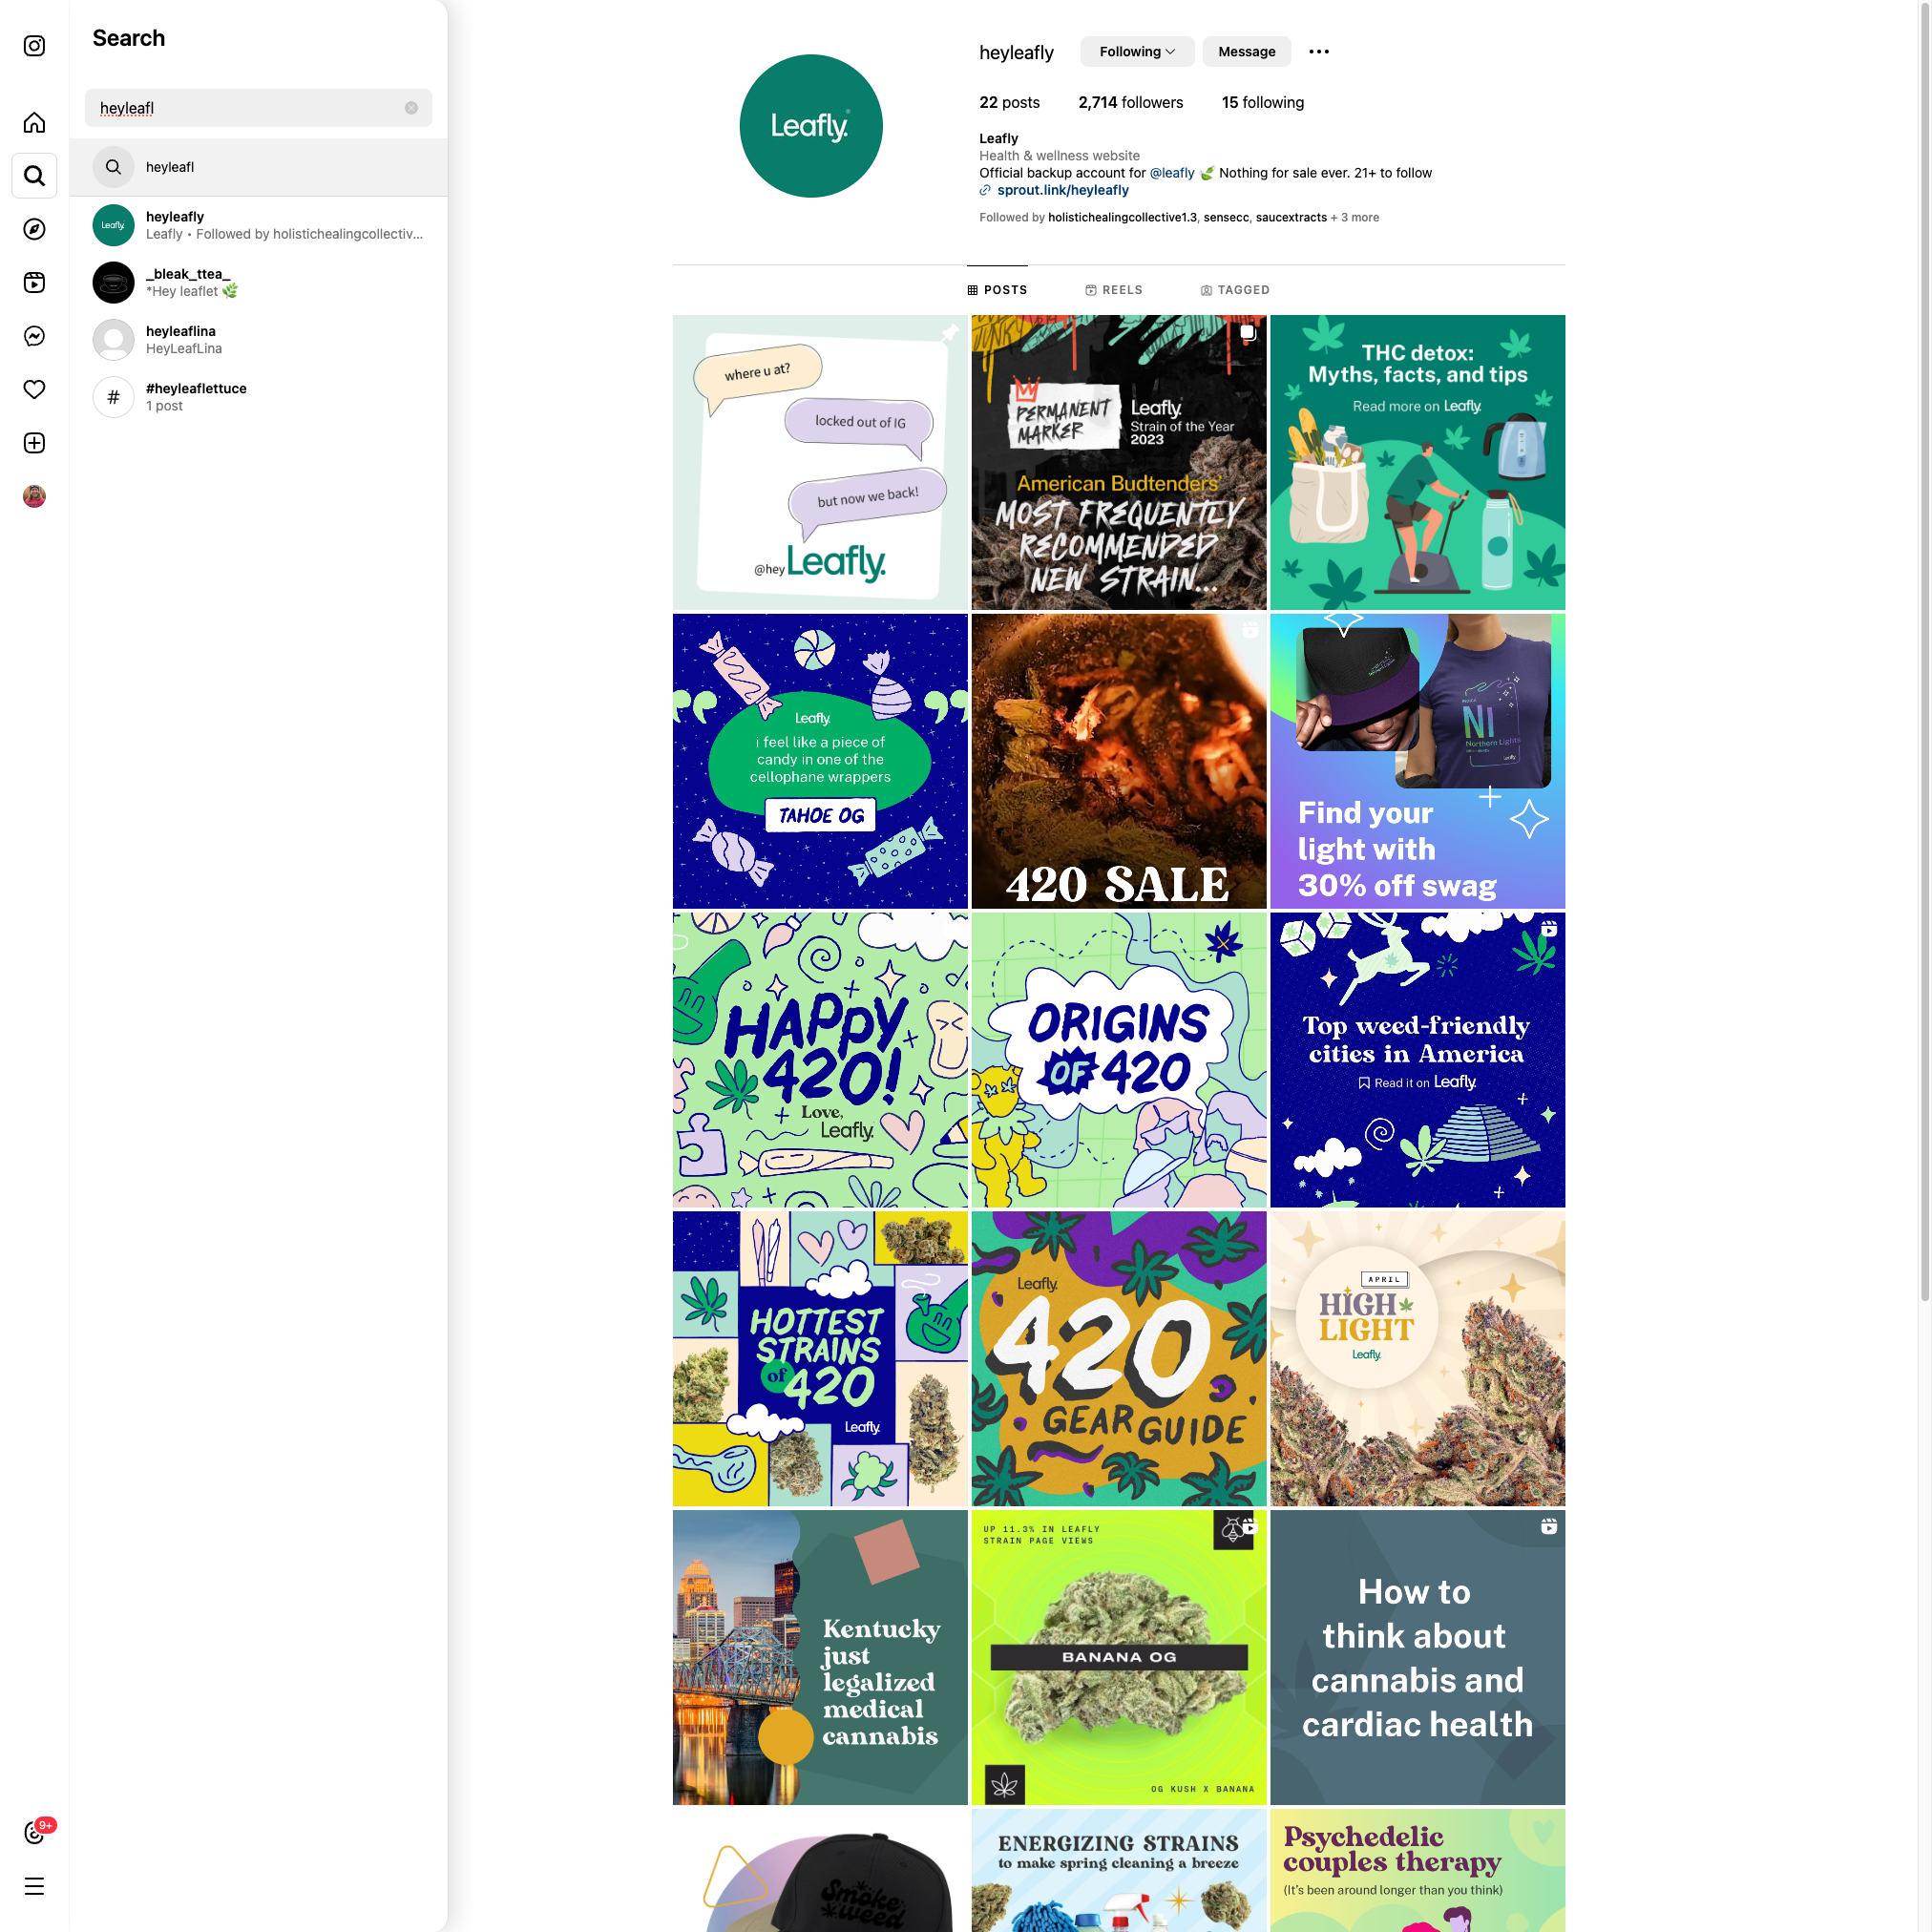Image resolution: width=1932 pixels, height=1932 pixels.
Task: Open profile options three-dots menu
Action: 1318,52
